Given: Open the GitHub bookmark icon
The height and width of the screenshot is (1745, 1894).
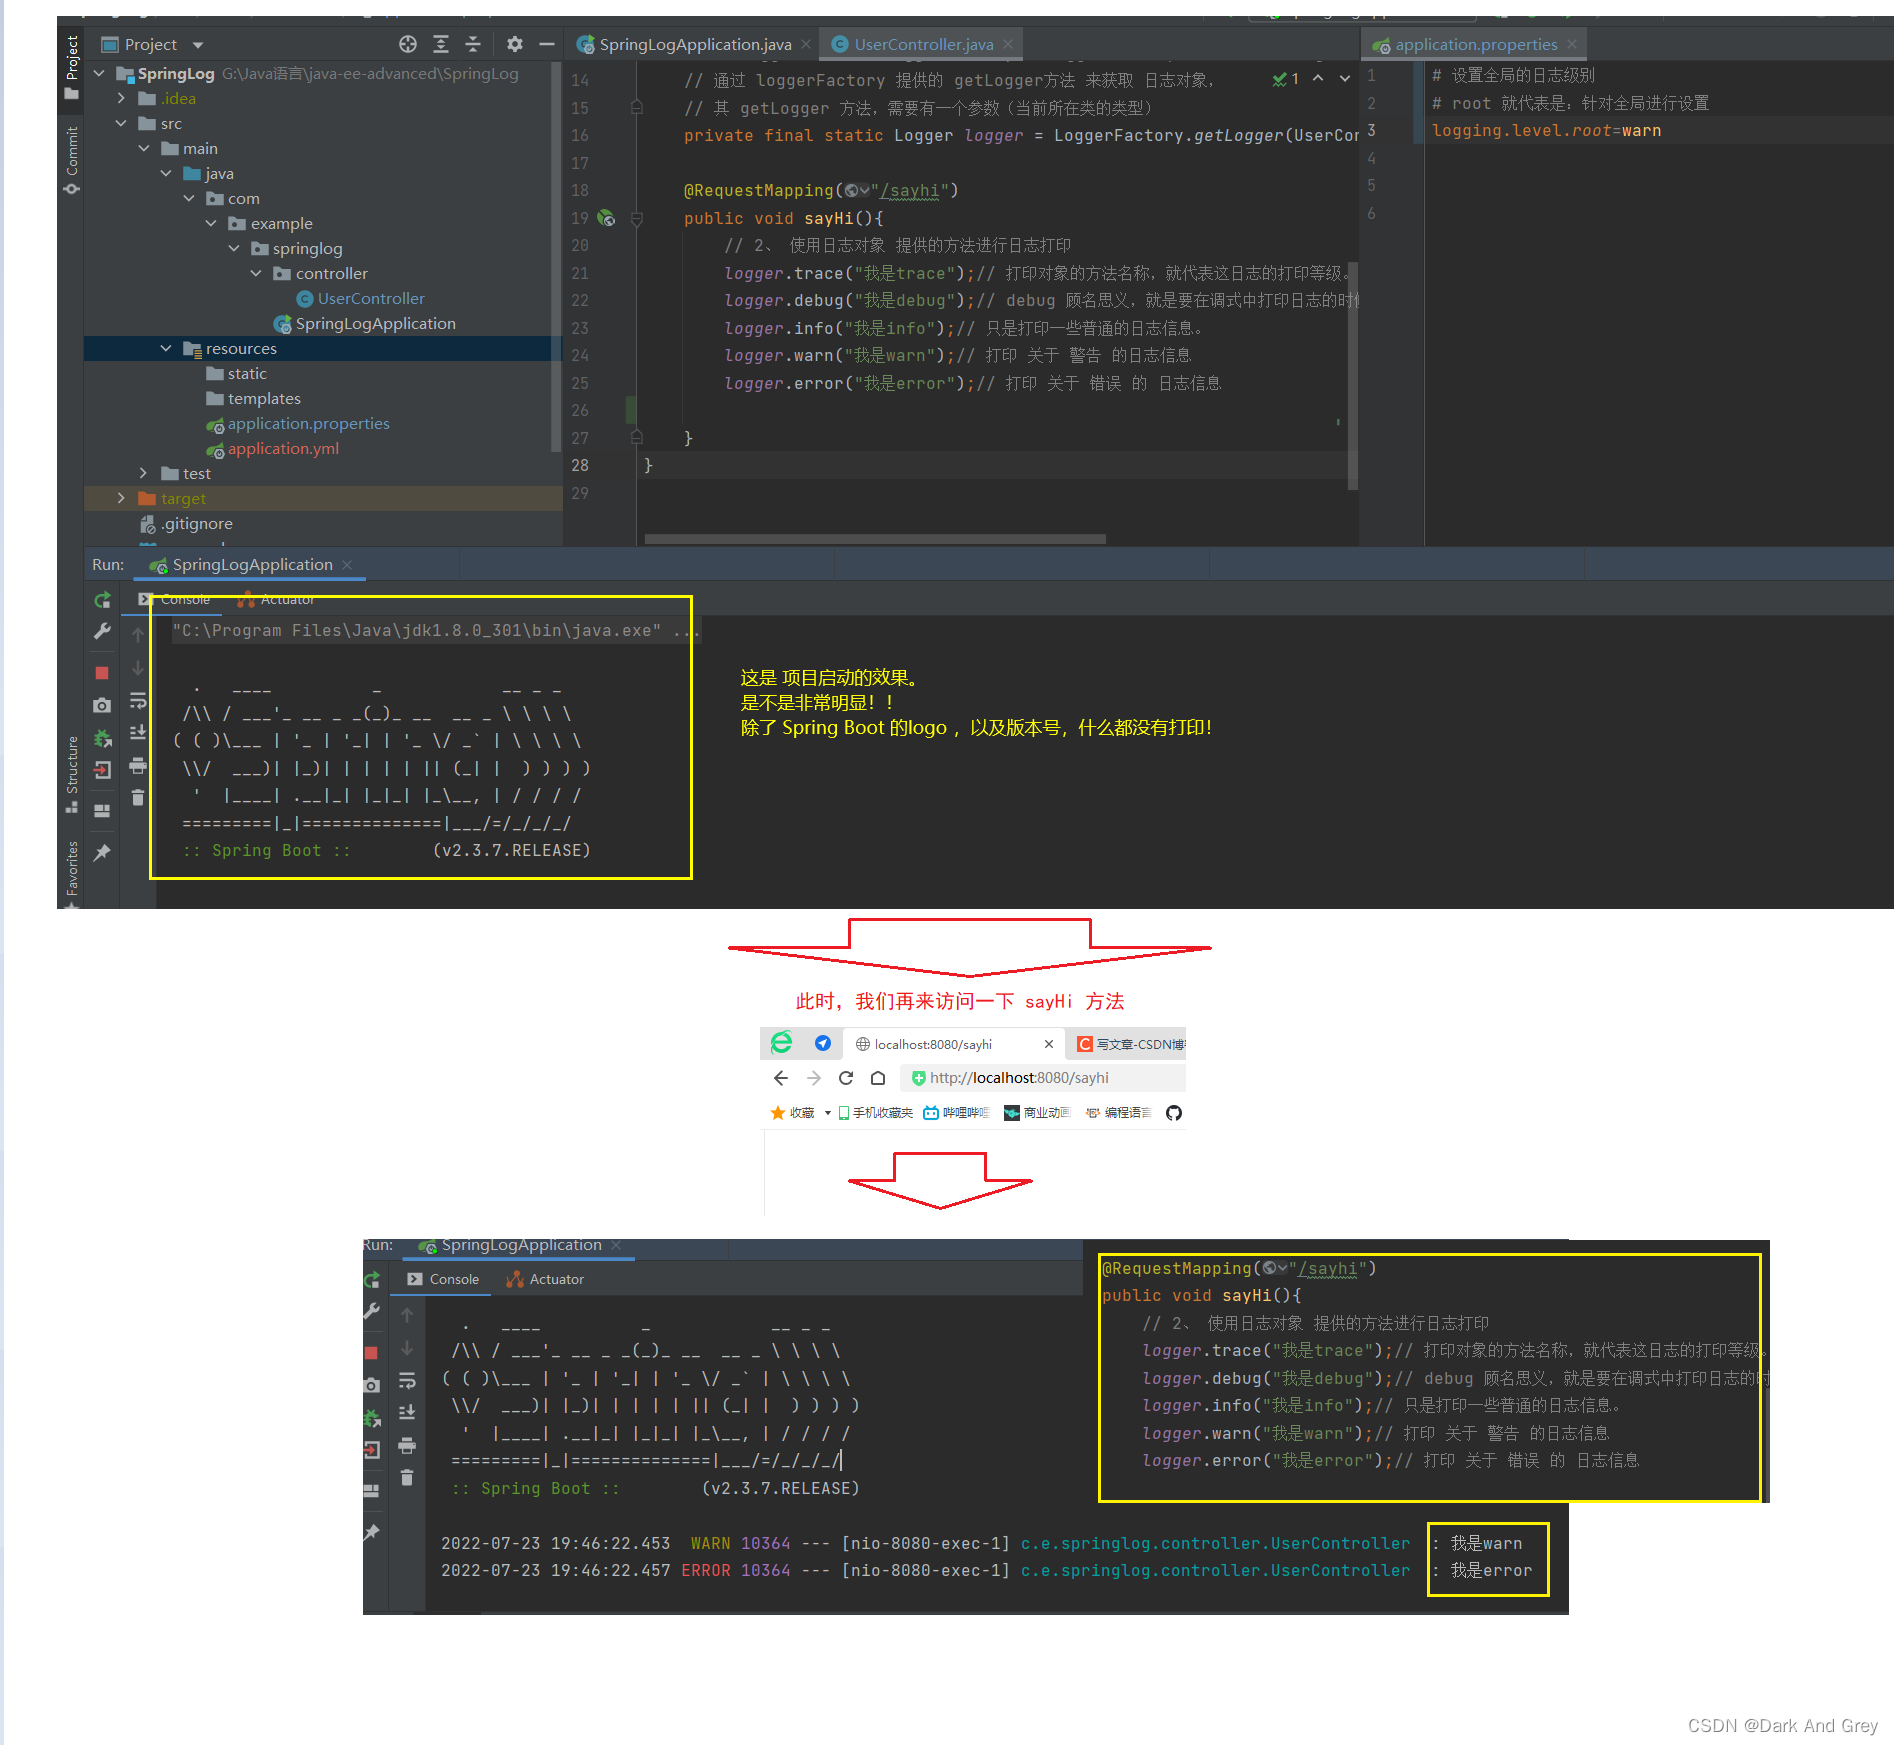Looking at the screenshot, I should (1174, 1113).
